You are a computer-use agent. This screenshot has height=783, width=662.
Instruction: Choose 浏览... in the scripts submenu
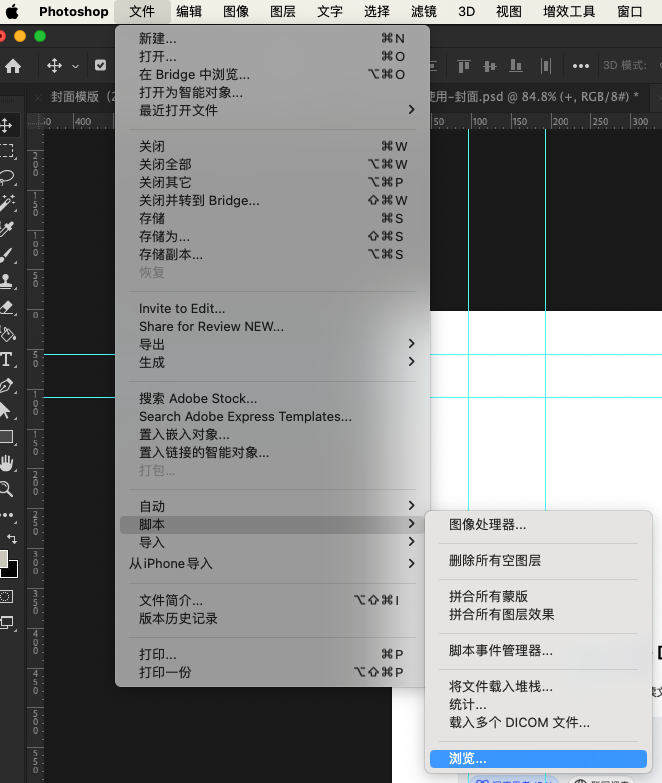coord(538,759)
